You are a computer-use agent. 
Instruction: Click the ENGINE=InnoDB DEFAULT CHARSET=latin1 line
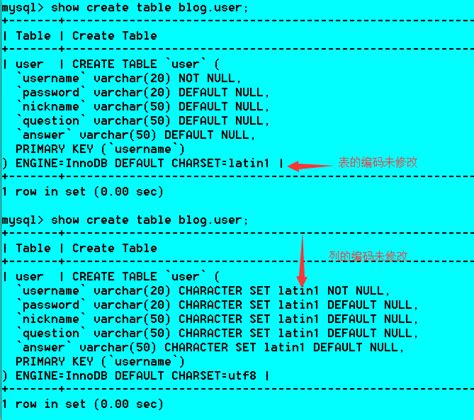pyautogui.click(x=142, y=163)
